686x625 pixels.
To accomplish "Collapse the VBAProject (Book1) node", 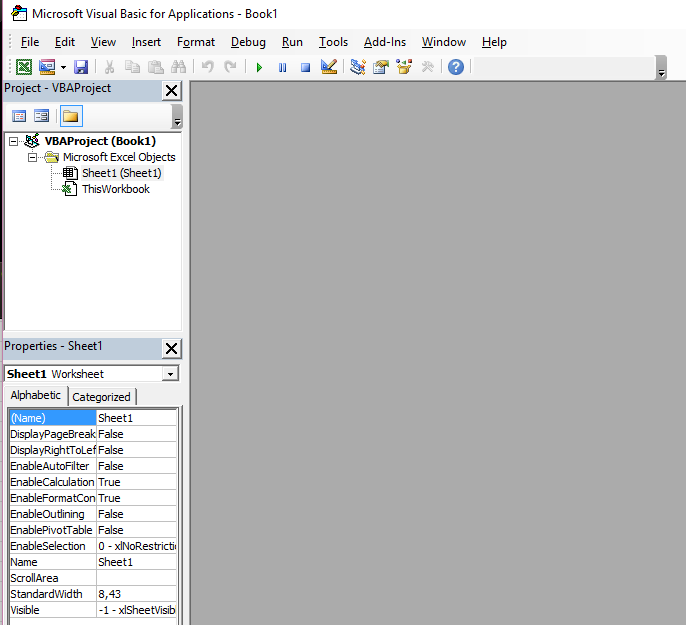I will click(x=14, y=141).
